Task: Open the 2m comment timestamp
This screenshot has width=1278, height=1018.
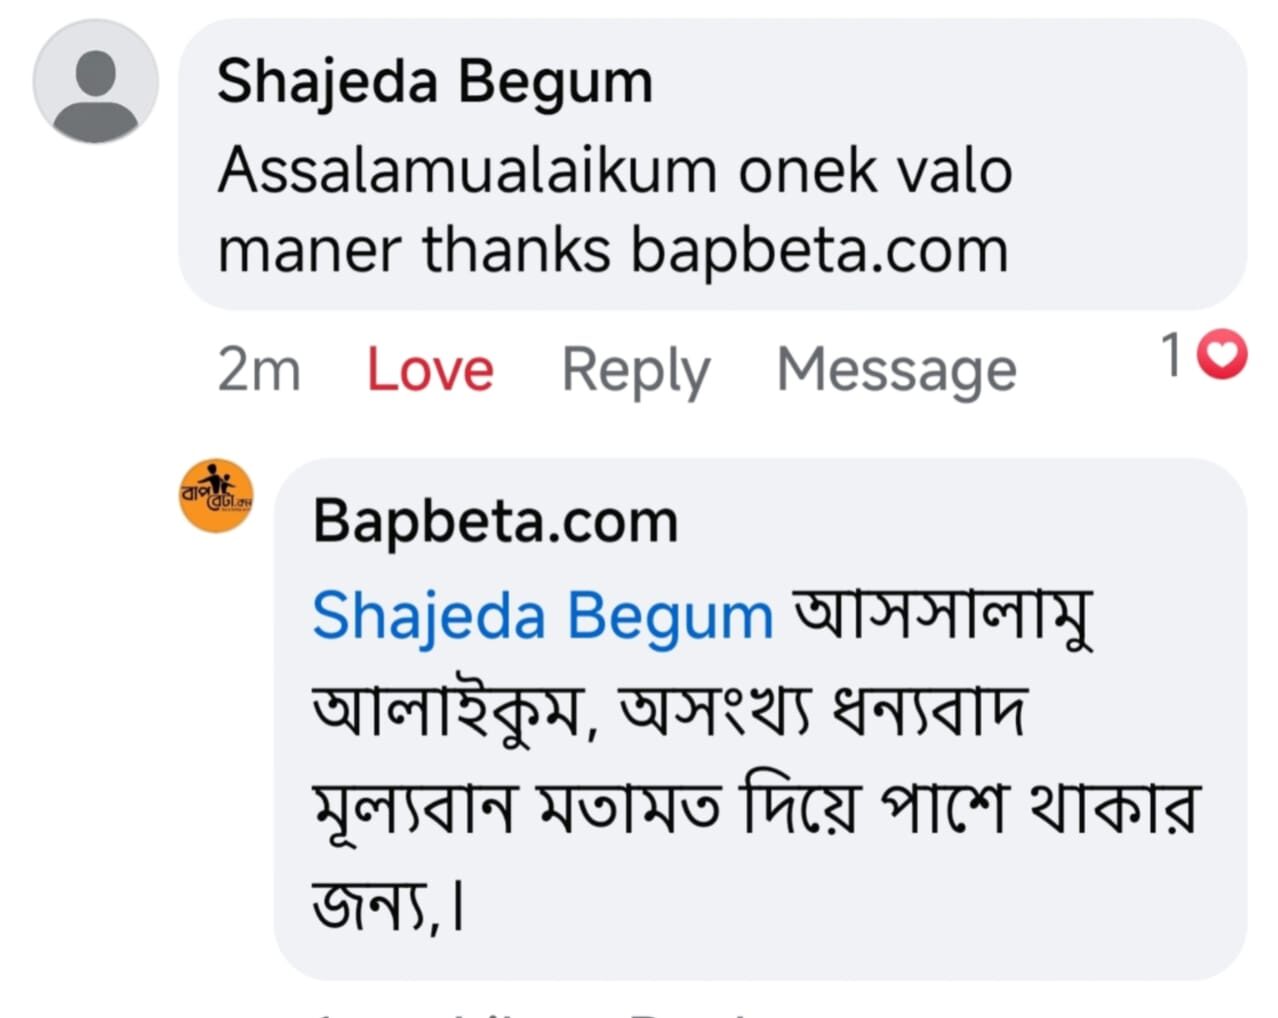Action: pyautogui.click(x=258, y=370)
